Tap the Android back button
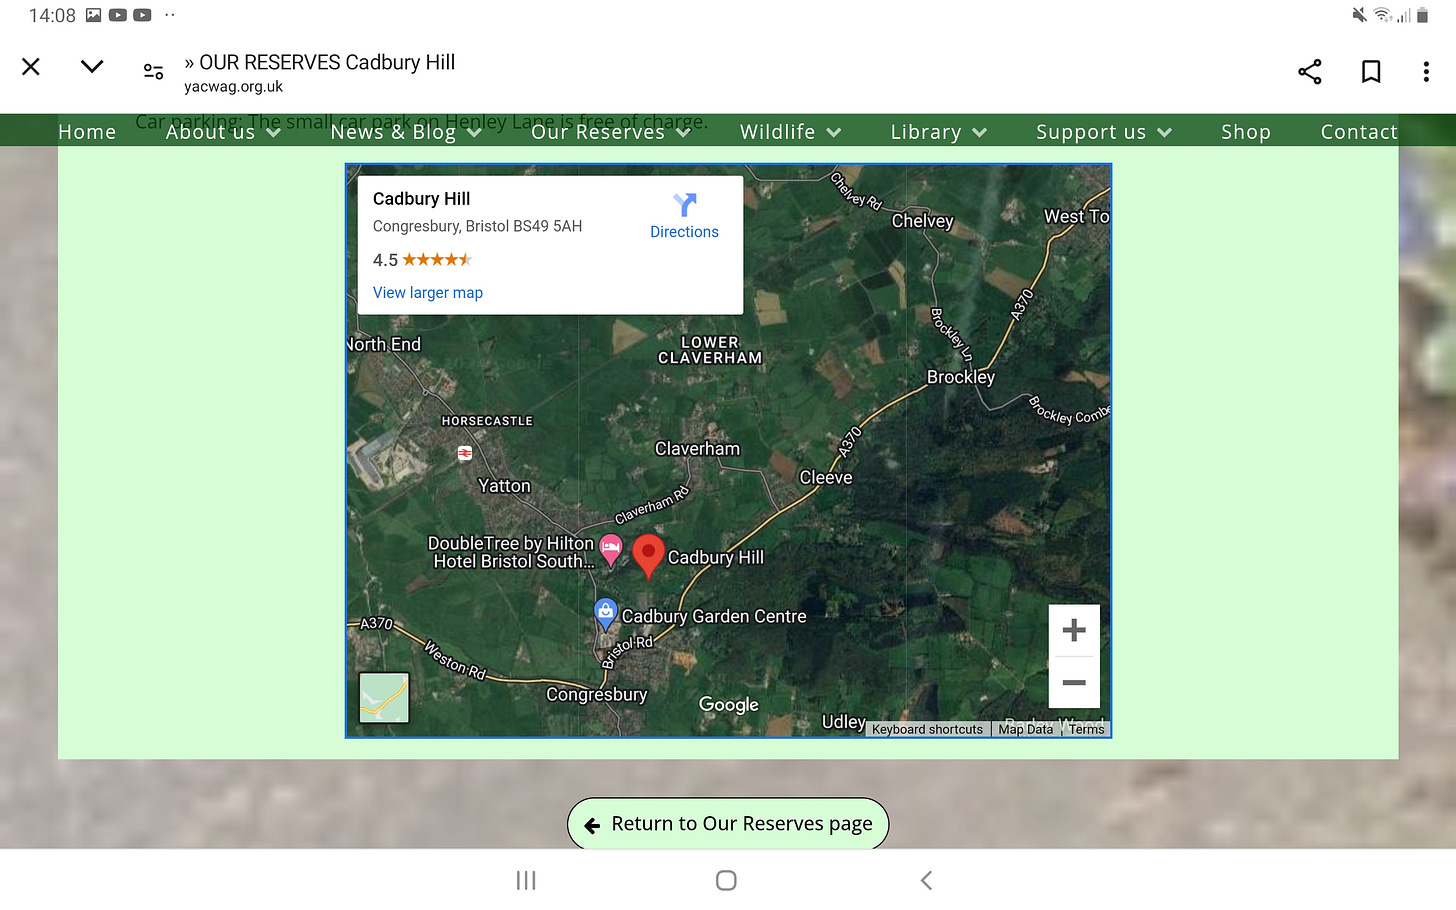 (x=926, y=880)
